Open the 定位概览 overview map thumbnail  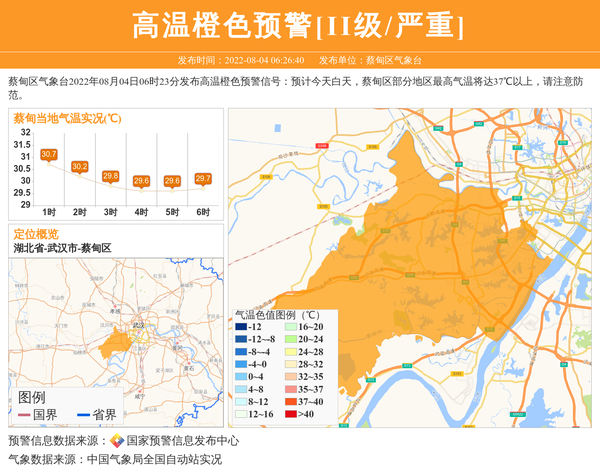pos(115,330)
